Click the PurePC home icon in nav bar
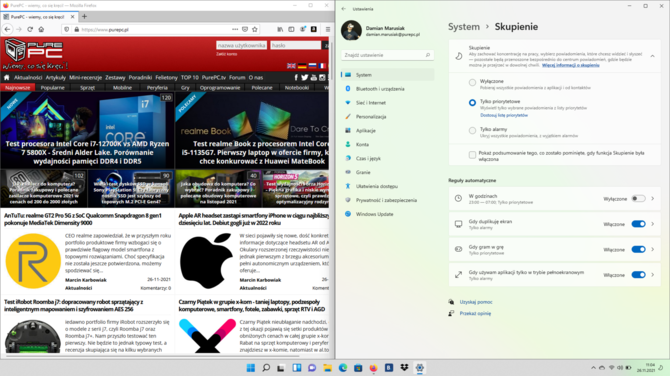This screenshot has height=376, width=670. tap(6, 77)
